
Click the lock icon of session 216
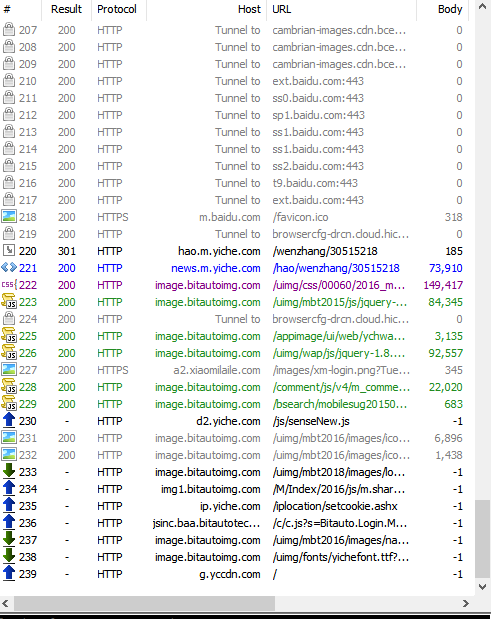(x=9, y=182)
